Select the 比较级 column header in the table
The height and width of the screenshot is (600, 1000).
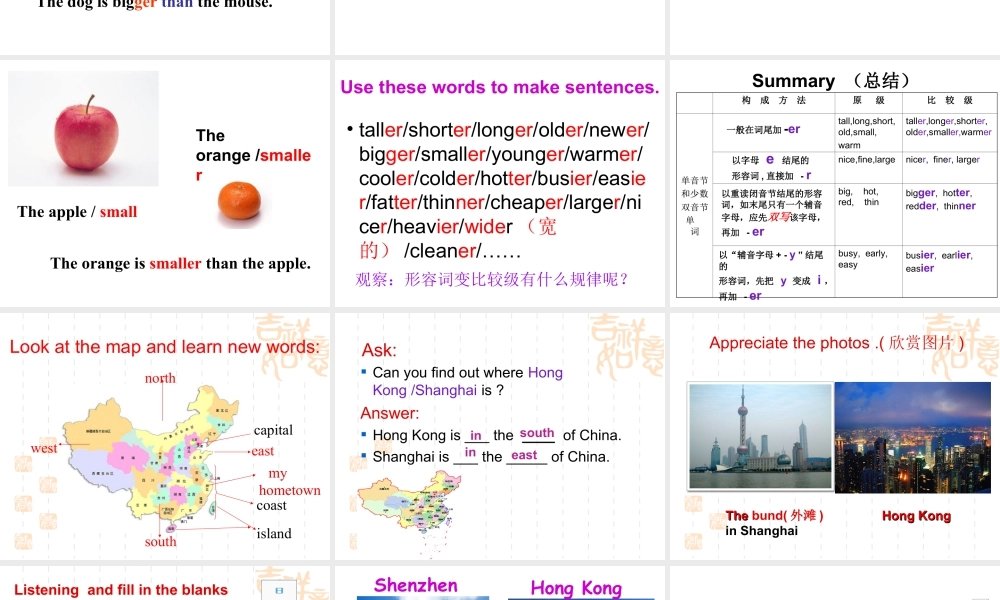[948, 102]
